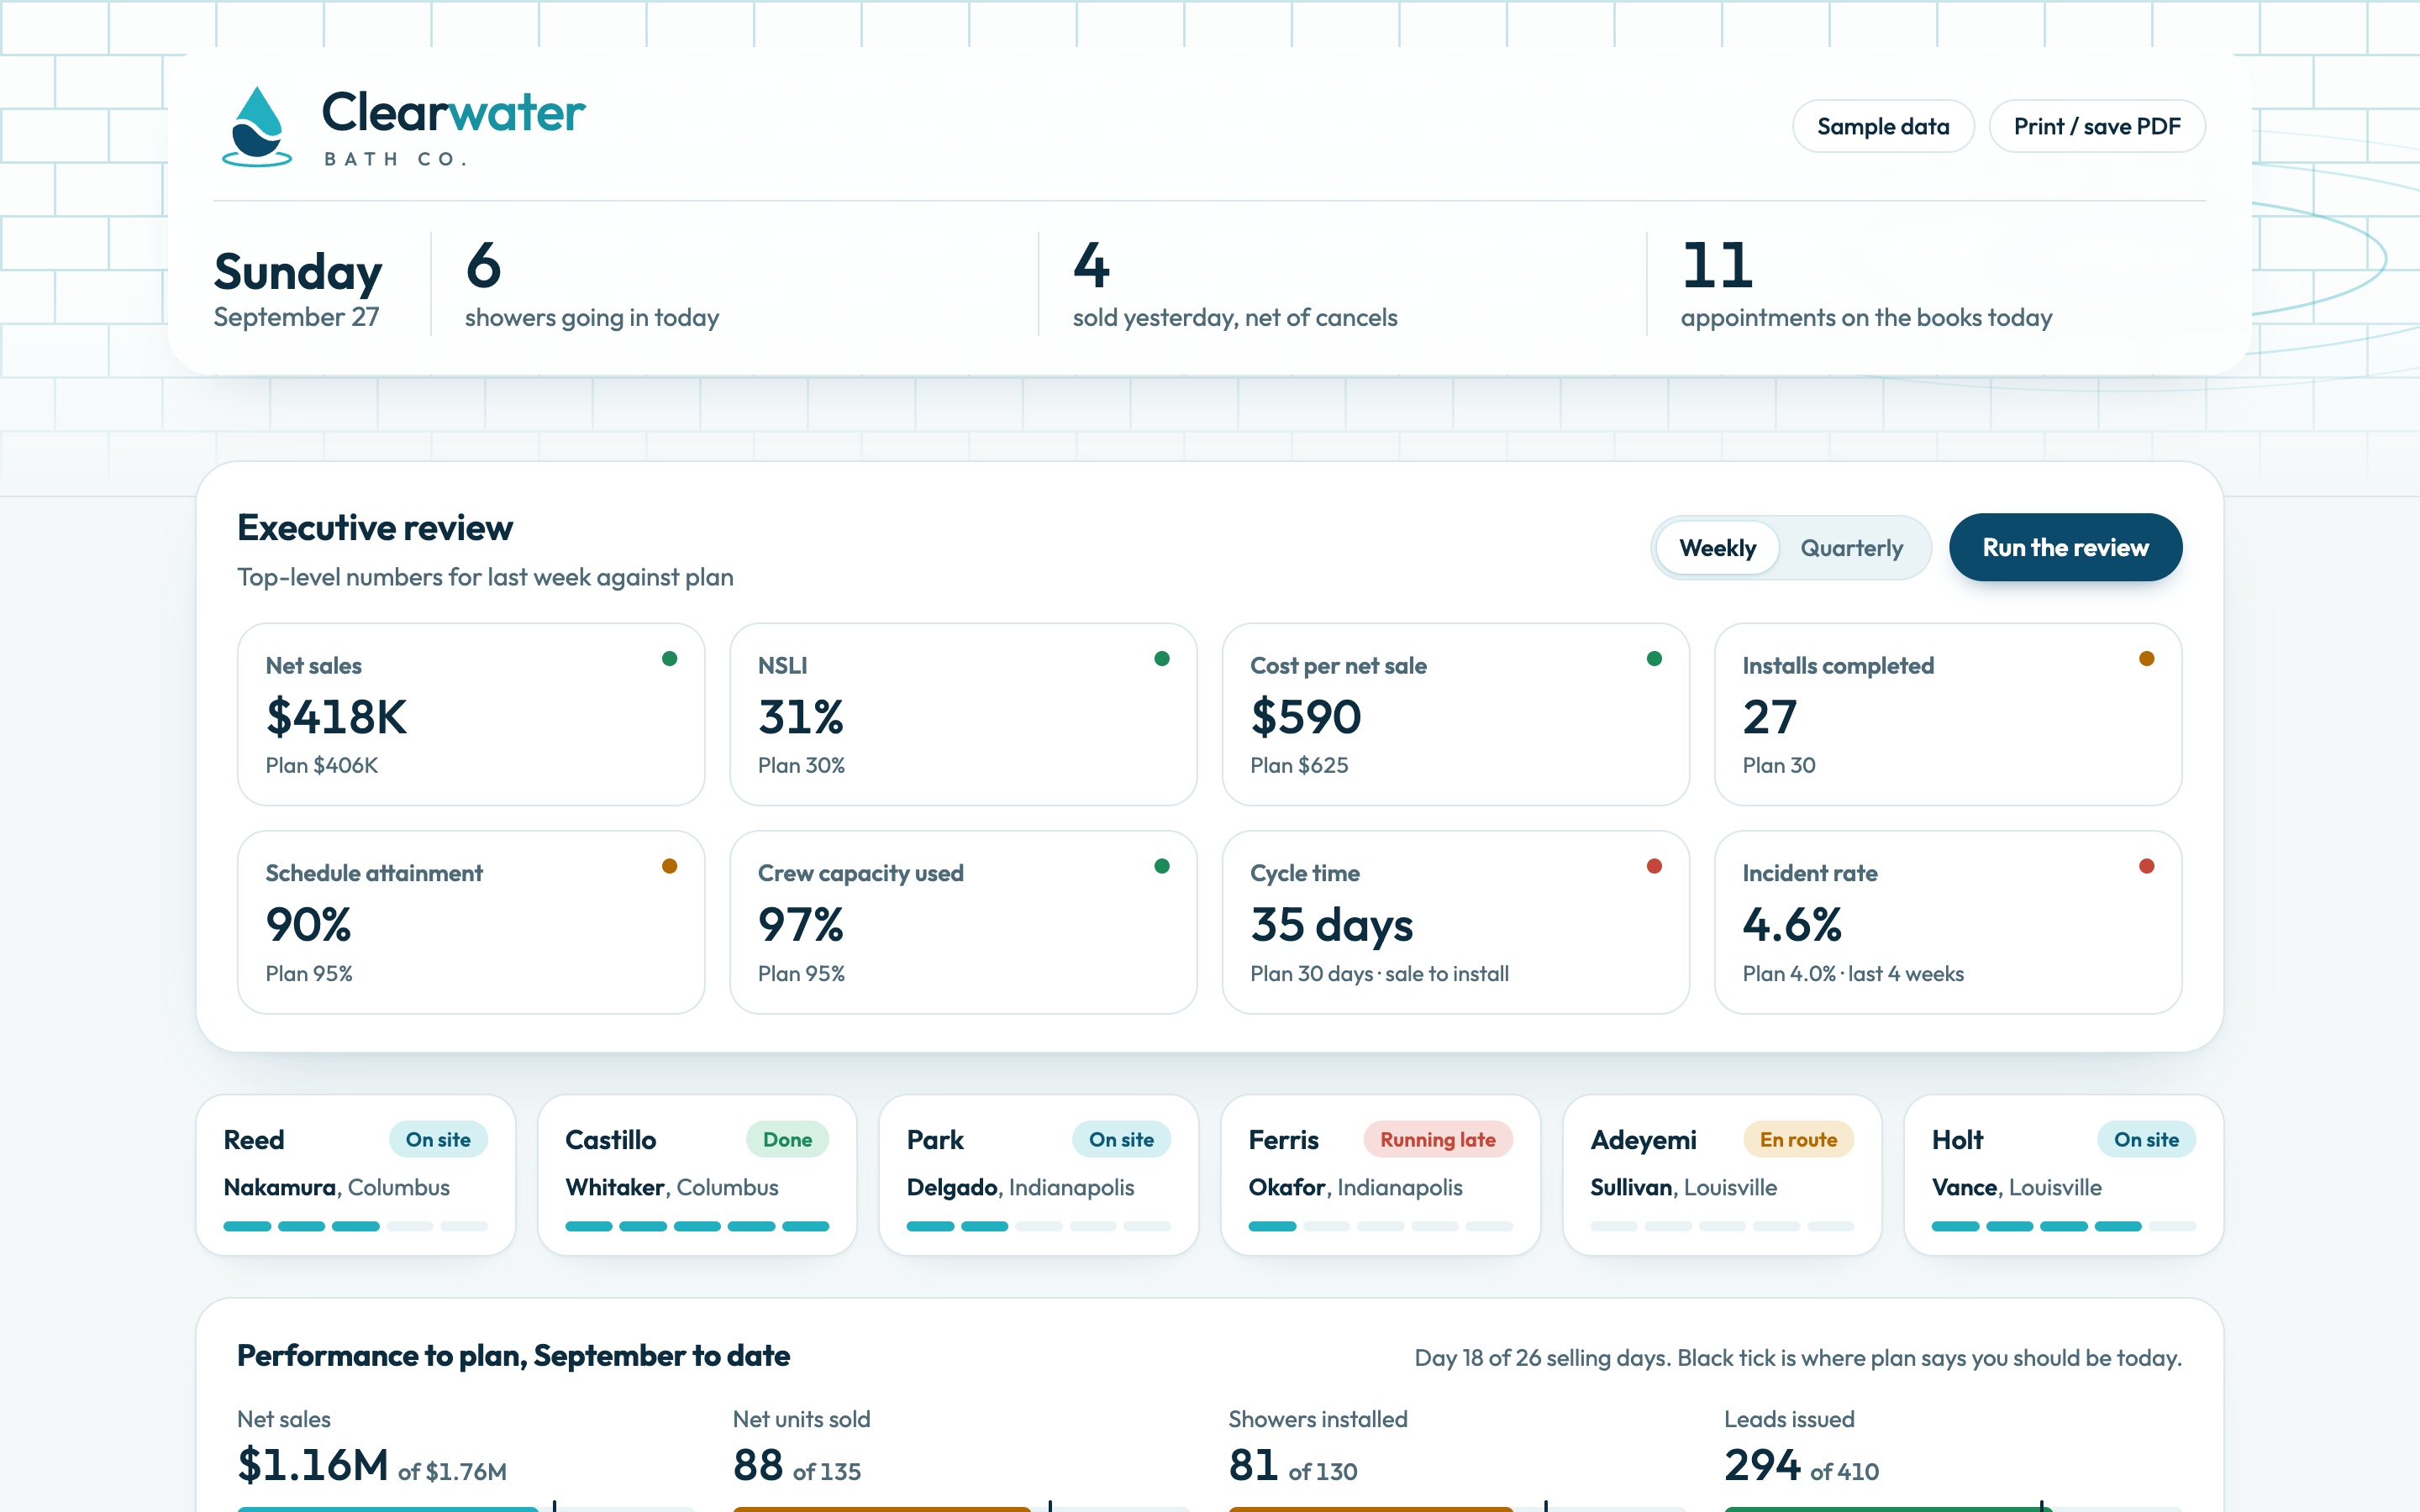Click the red dot on Cycle time card

pos(1654,866)
